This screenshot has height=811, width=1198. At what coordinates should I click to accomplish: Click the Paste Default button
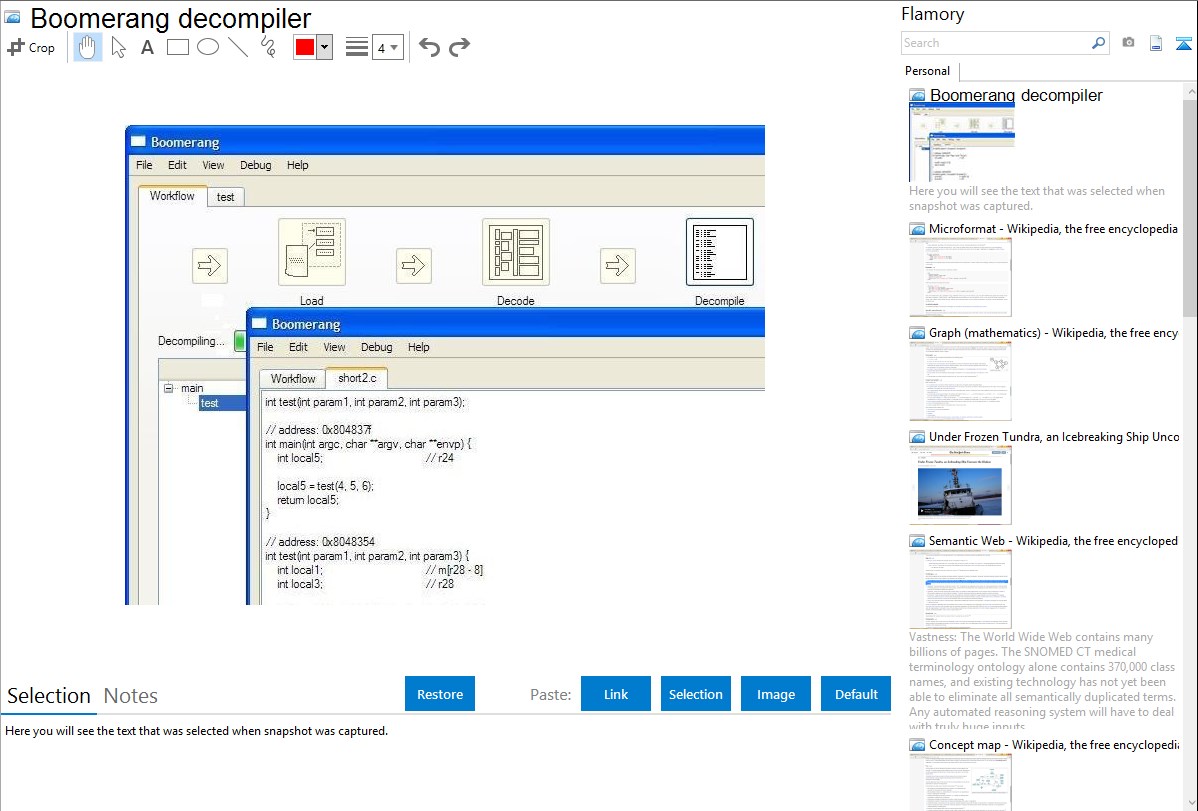tap(856, 694)
